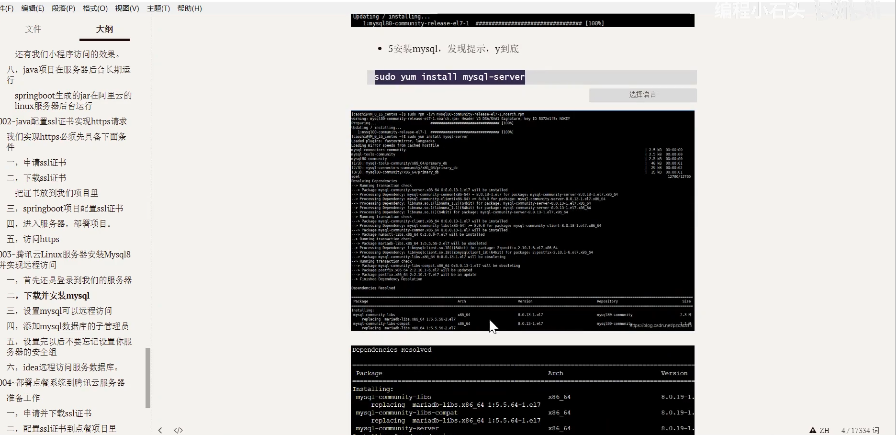Image resolution: width=896 pixels, height=435 pixels.
Task: Go to heading 003-腾讯云Linux服务器安装Mysql8
Action: click(x=65, y=260)
